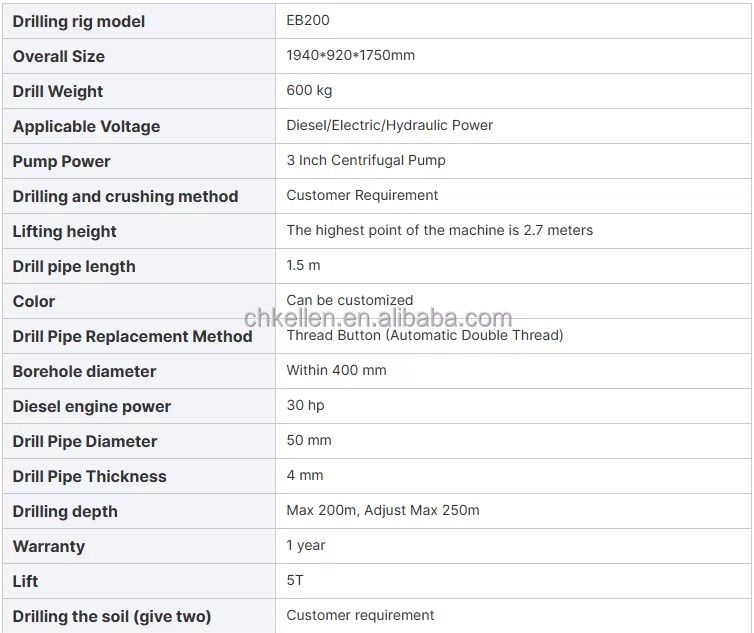Click the chkellen.en.alibaba.com watermark
The image size is (754, 633).
pyautogui.click(x=378, y=318)
